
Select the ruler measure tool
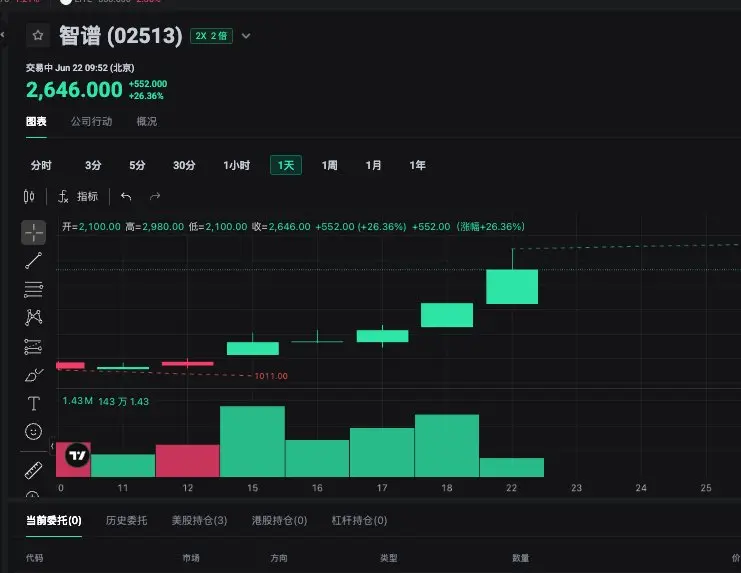pyautogui.click(x=34, y=470)
